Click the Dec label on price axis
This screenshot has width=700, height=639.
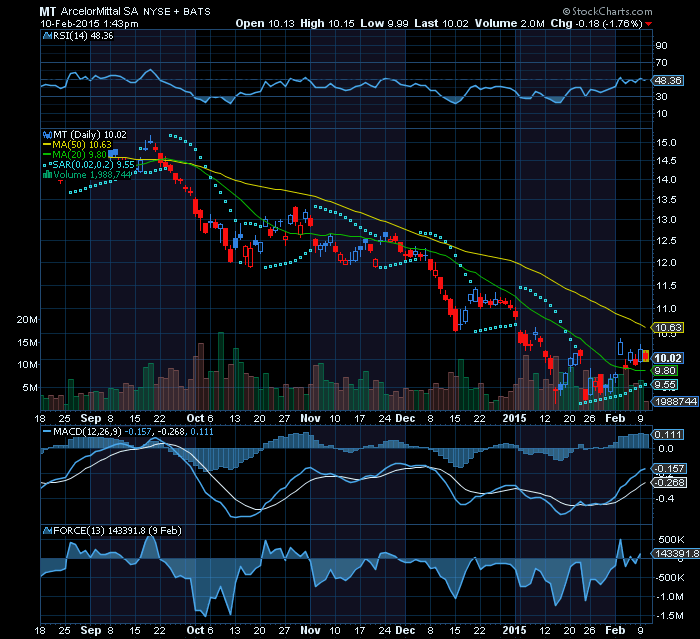click(x=405, y=418)
